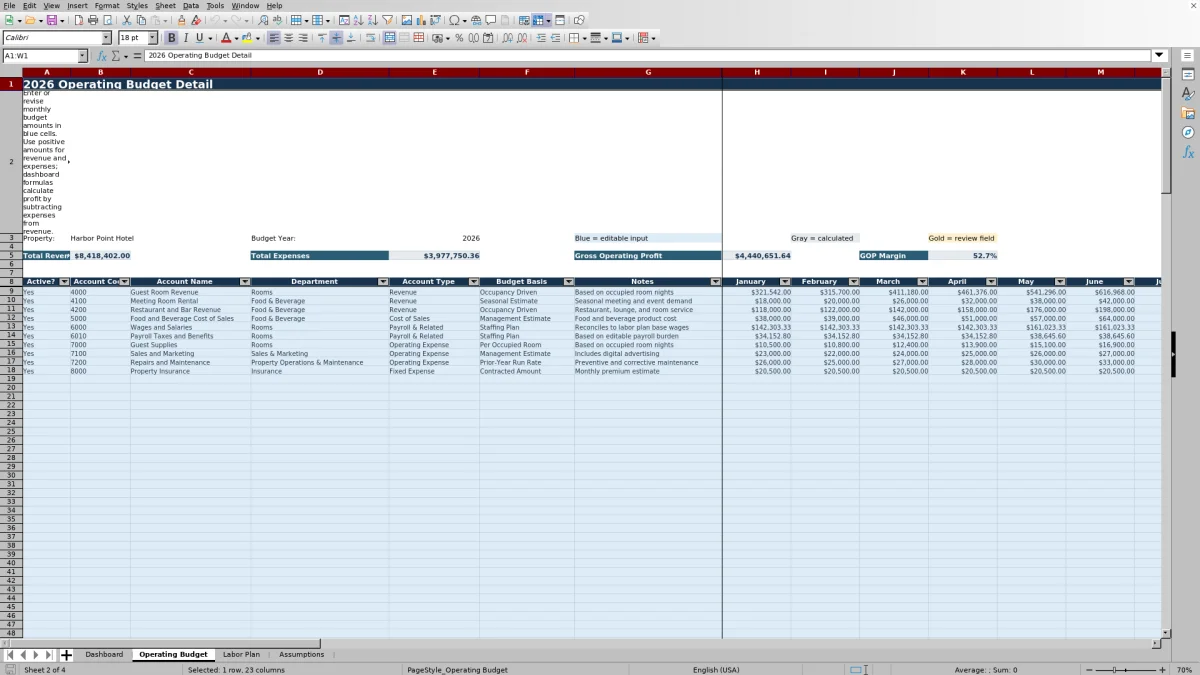
Task: Click the Align Left icon
Action: point(274,38)
